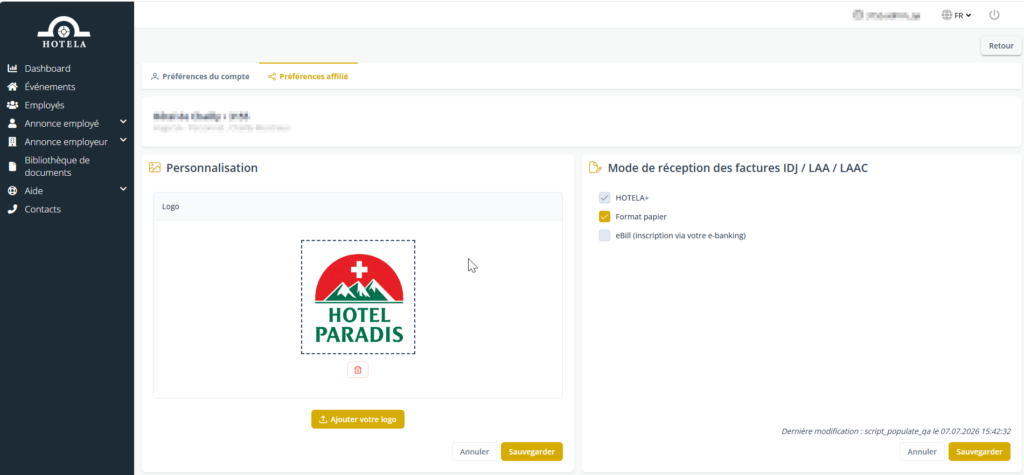Expand the Annonce employeur submenu chevron
Screen dimensions: 1024x475
click(x=123, y=140)
